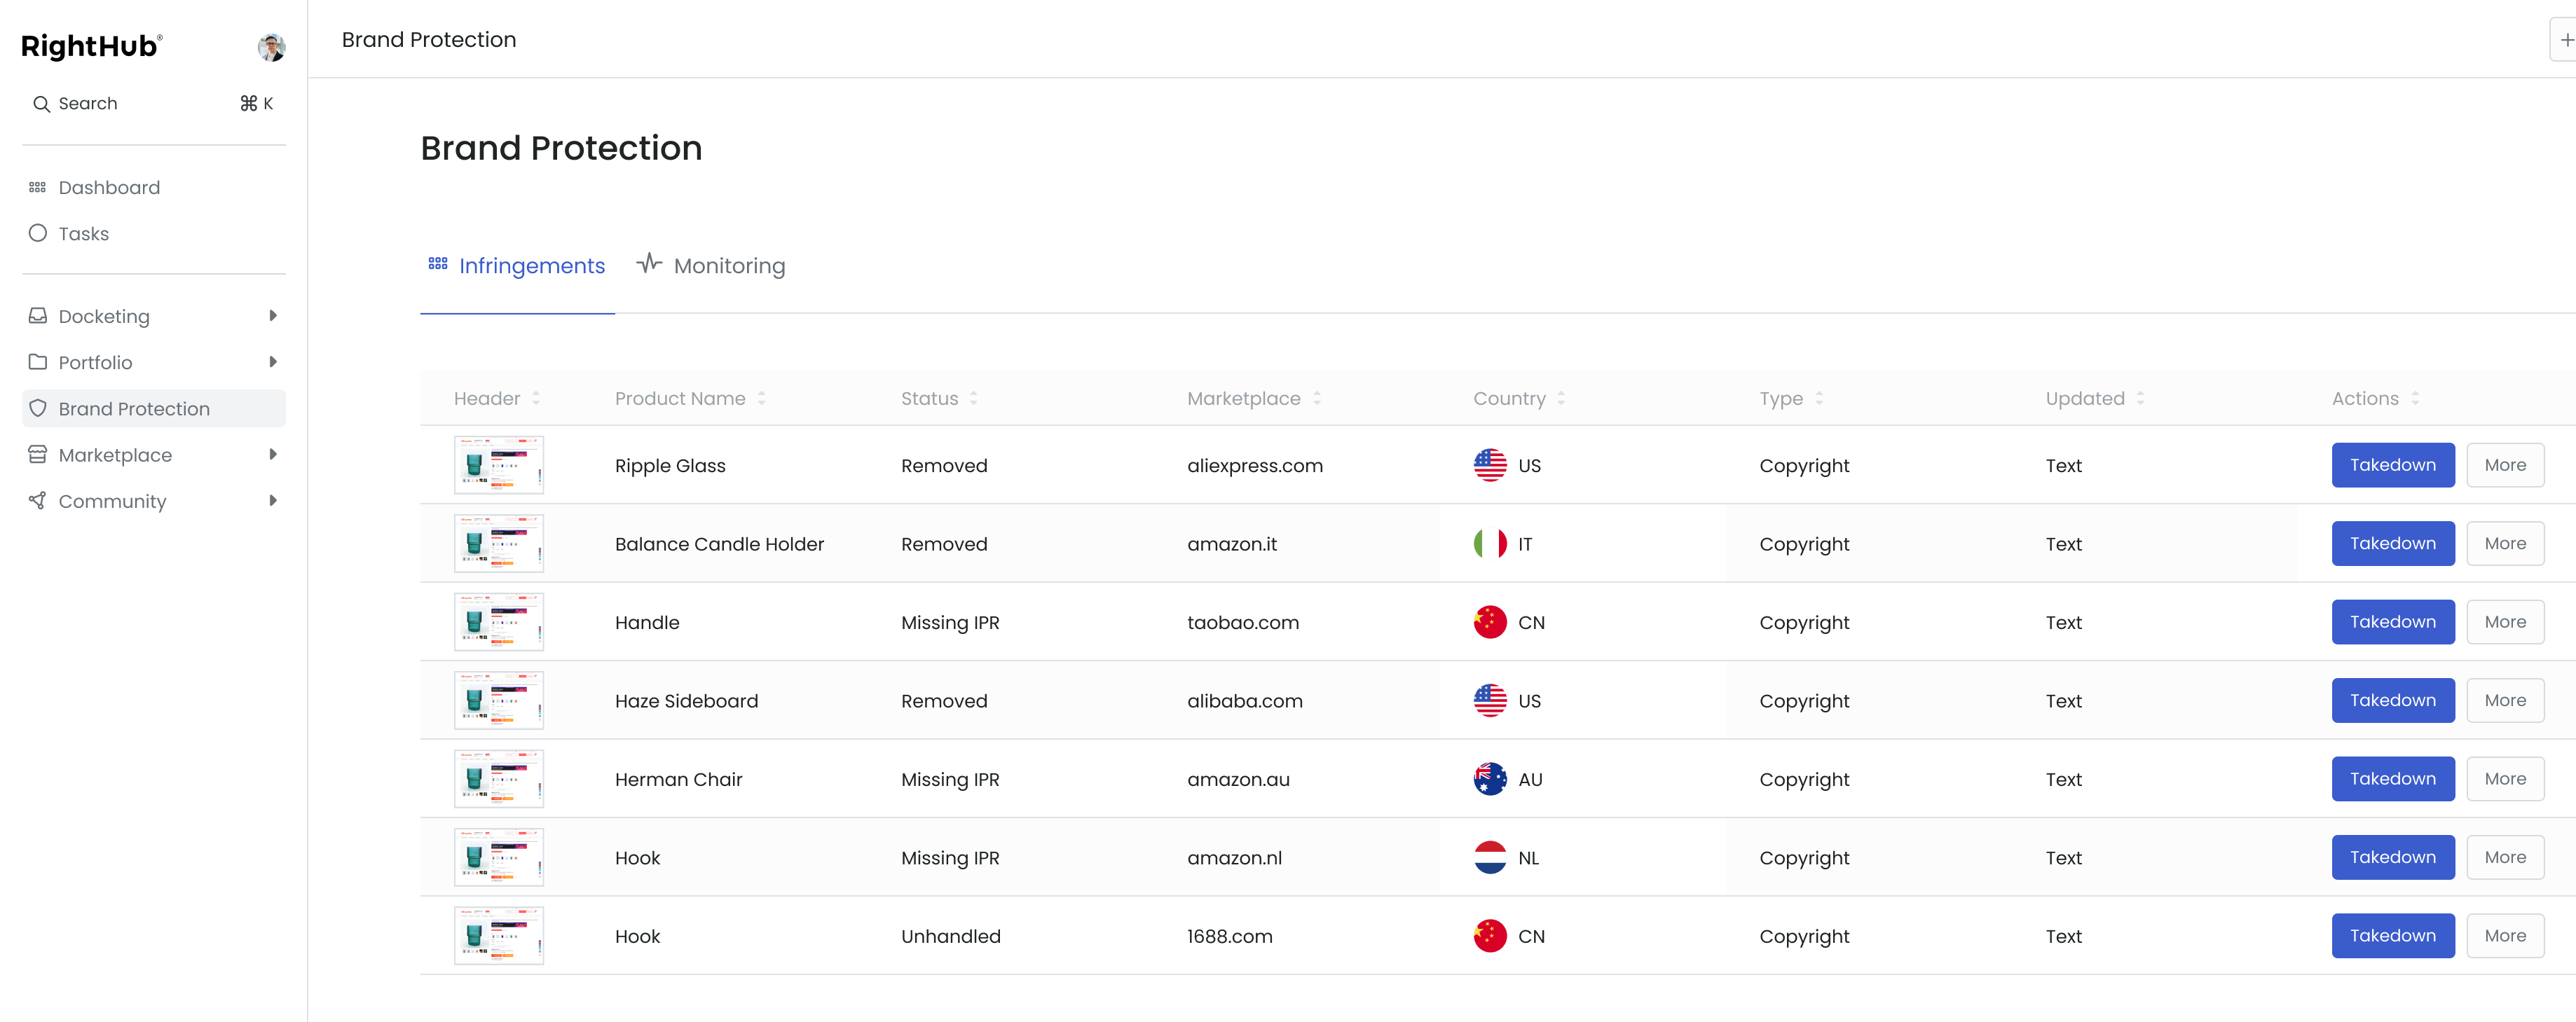
Task: Open More options for Herman Chair
Action: click(2504, 779)
